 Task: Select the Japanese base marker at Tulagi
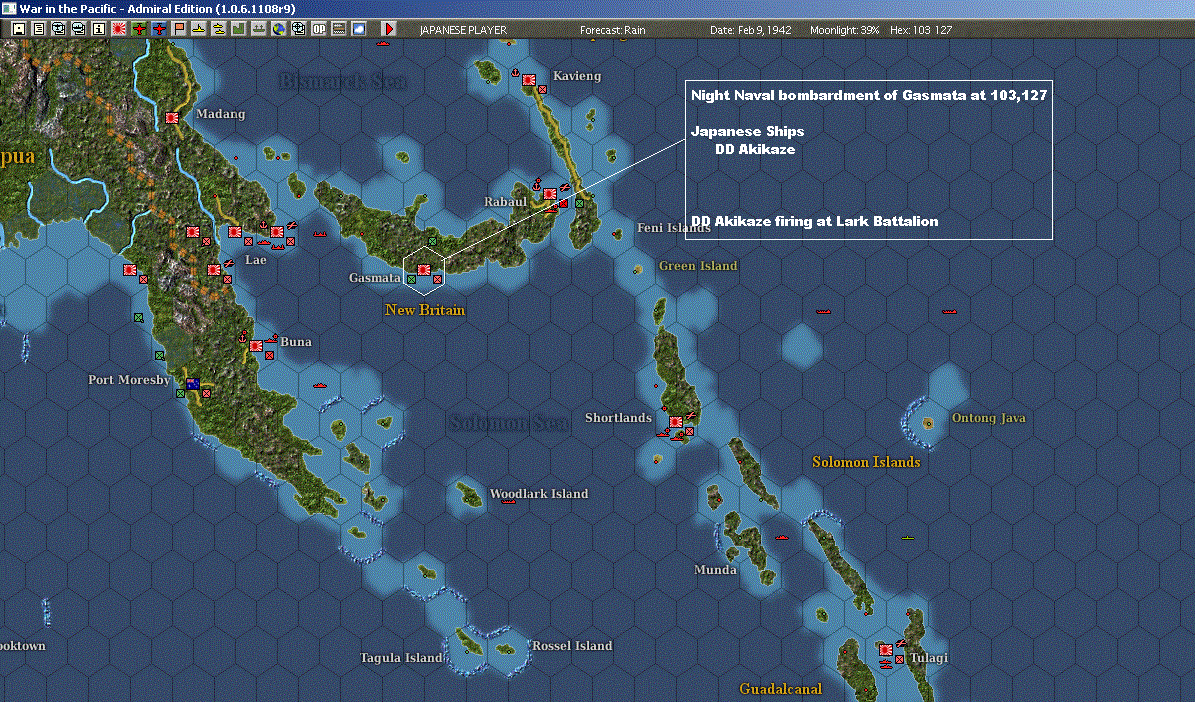click(886, 650)
